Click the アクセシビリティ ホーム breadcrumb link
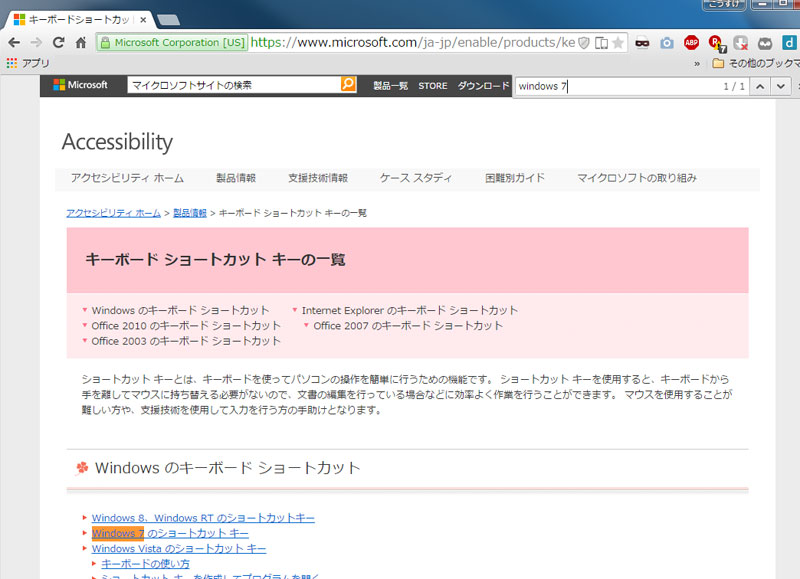The height and width of the screenshot is (579, 800). pos(113,213)
